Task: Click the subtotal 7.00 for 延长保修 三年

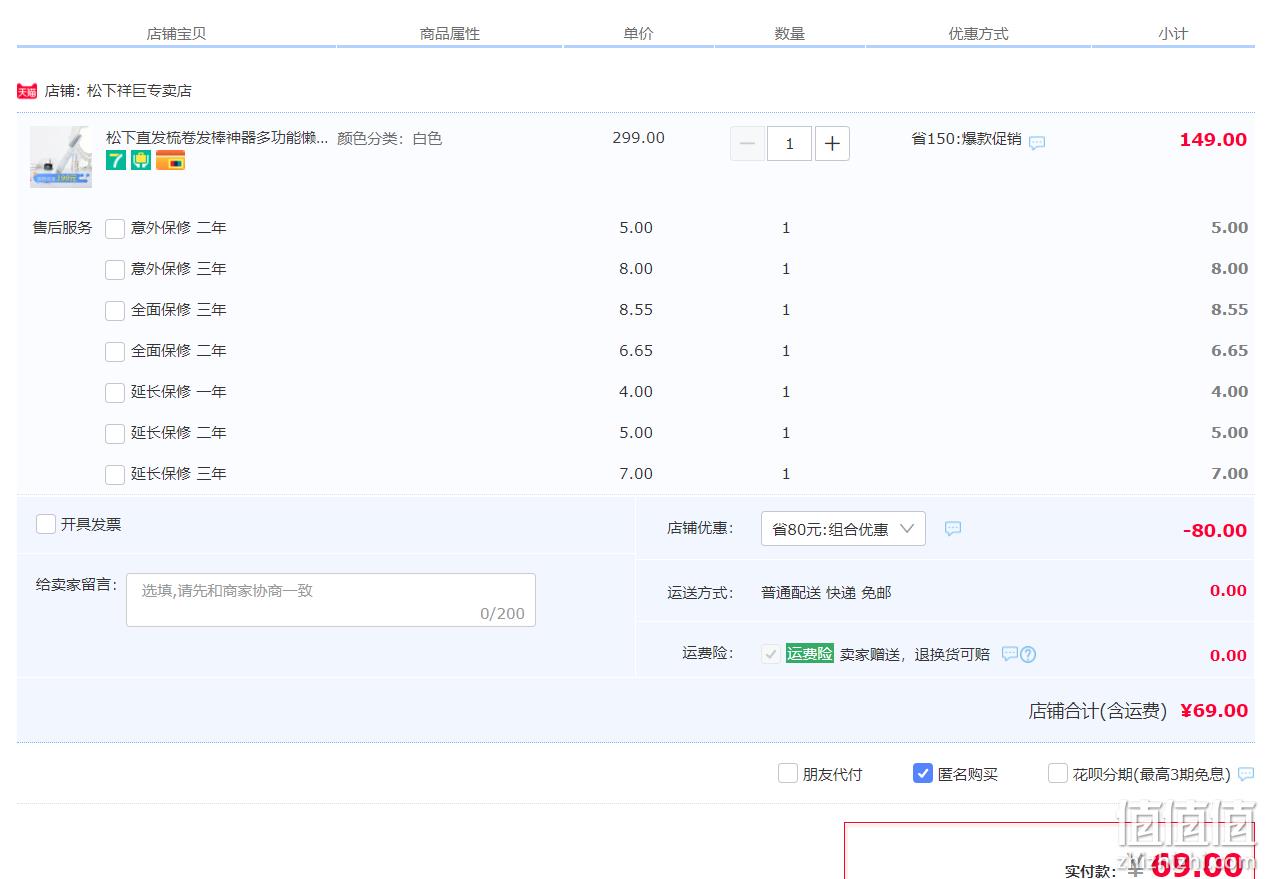Action: pos(1229,474)
